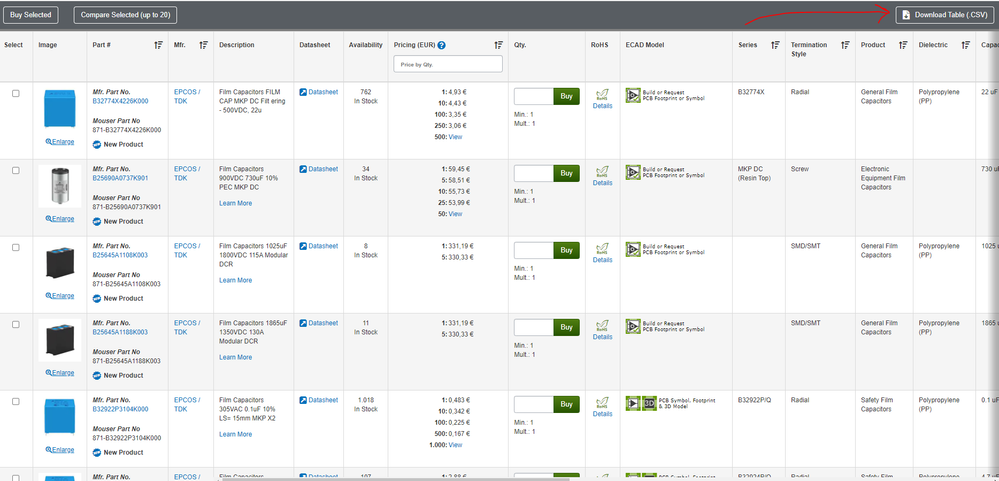Open datasheet icon for B25645A1188K003
The height and width of the screenshot is (481, 999).
pos(303,323)
